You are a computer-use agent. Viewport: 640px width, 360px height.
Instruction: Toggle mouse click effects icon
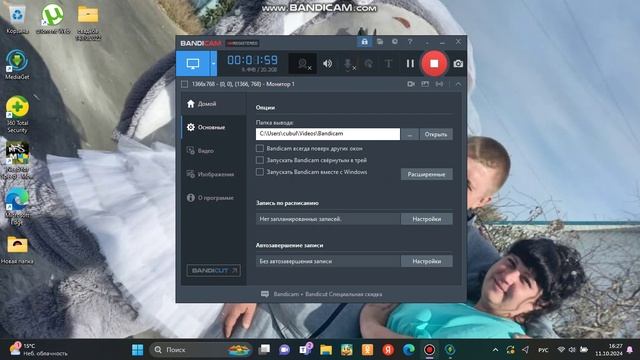(x=369, y=64)
